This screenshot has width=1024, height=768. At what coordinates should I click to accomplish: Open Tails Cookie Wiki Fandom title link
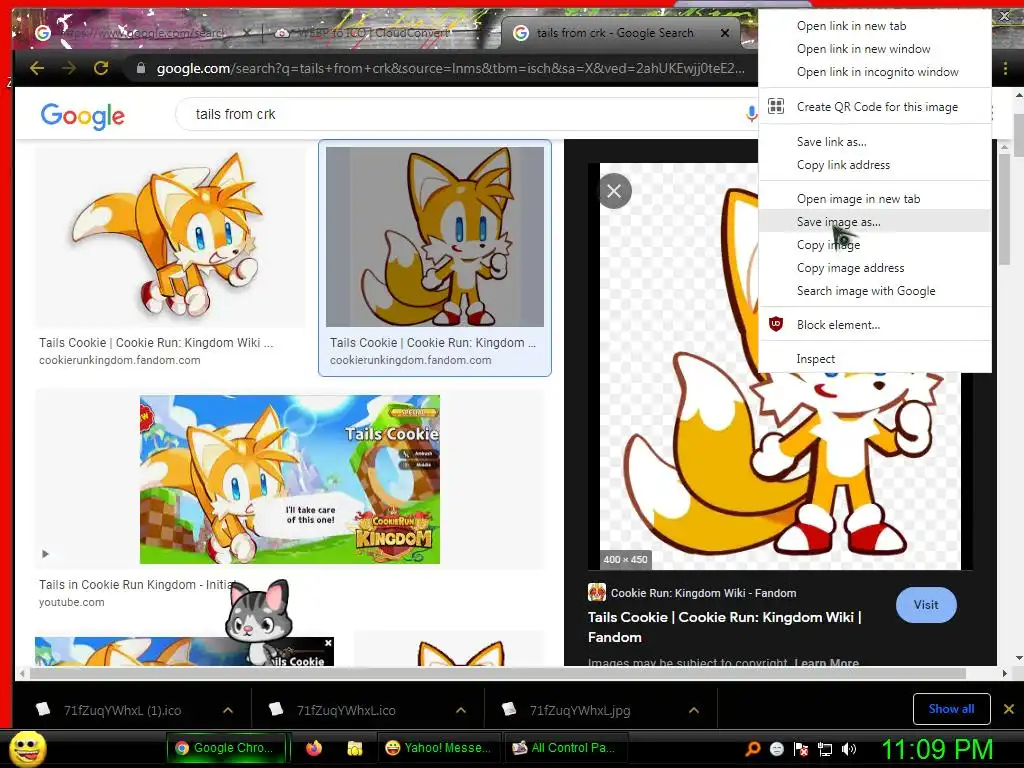(724, 627)
